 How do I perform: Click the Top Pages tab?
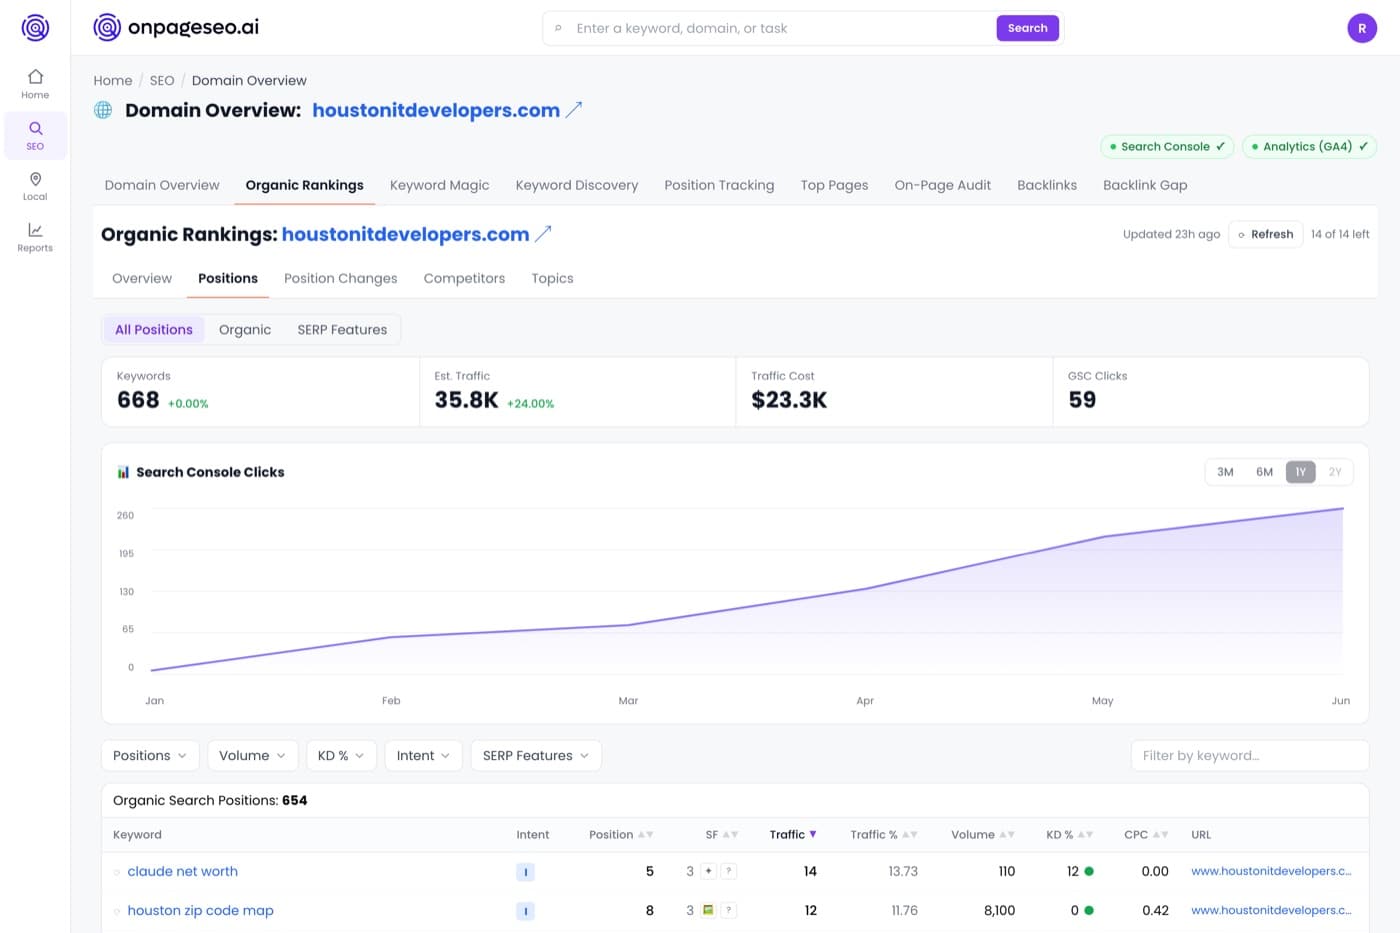(834, 185)
